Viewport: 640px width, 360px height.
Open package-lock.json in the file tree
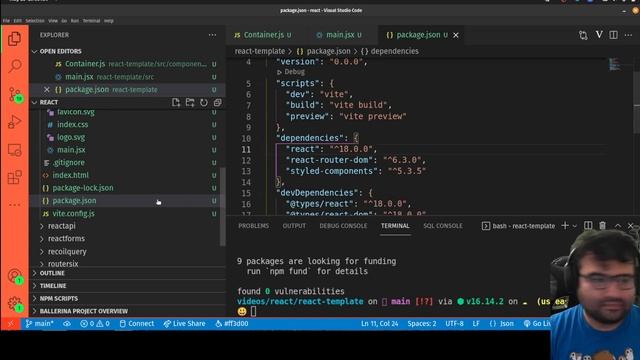pyautogui.click(x=83, y=188)
